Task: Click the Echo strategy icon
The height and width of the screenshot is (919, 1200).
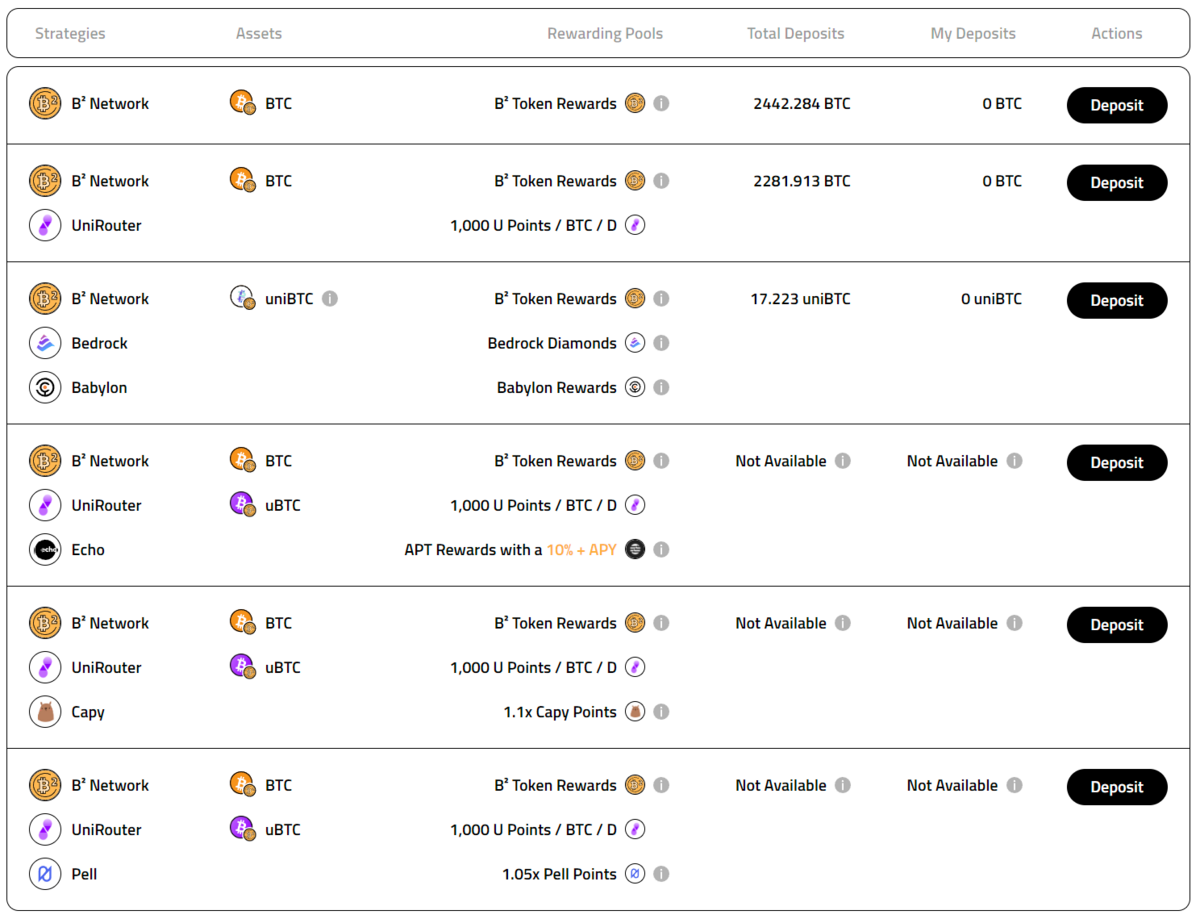Action: tap(45, 549)
